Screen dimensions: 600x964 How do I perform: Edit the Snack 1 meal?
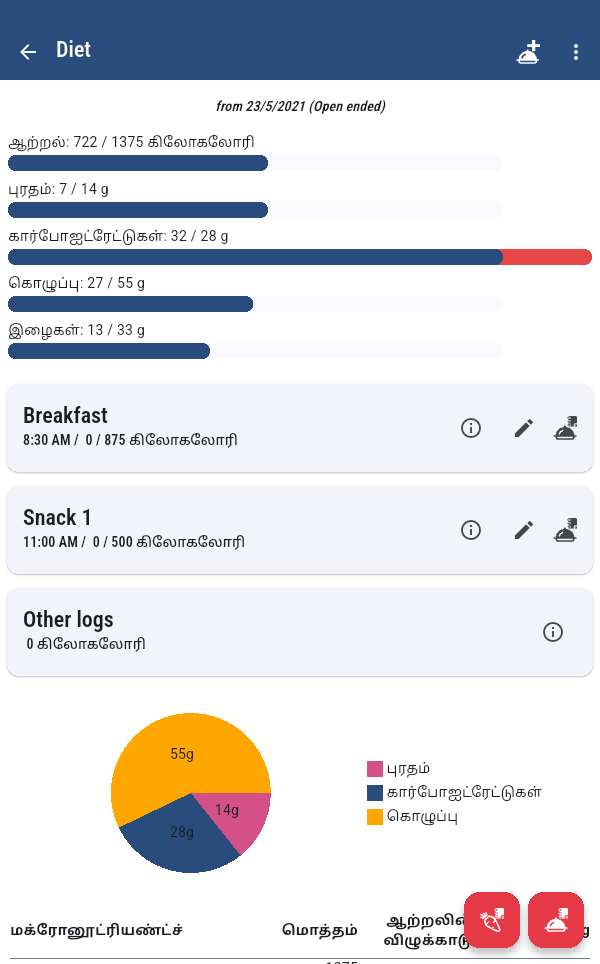tap(524, 530)
